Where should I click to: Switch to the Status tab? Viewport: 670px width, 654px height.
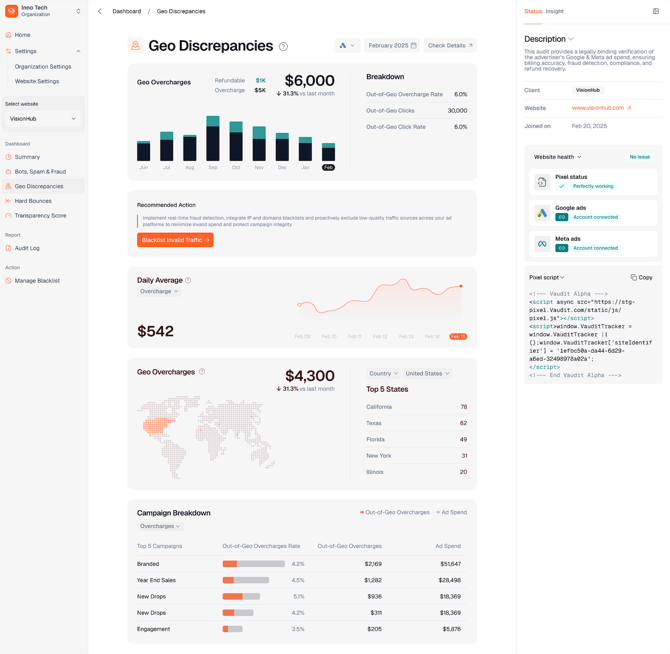pos(533,12)
